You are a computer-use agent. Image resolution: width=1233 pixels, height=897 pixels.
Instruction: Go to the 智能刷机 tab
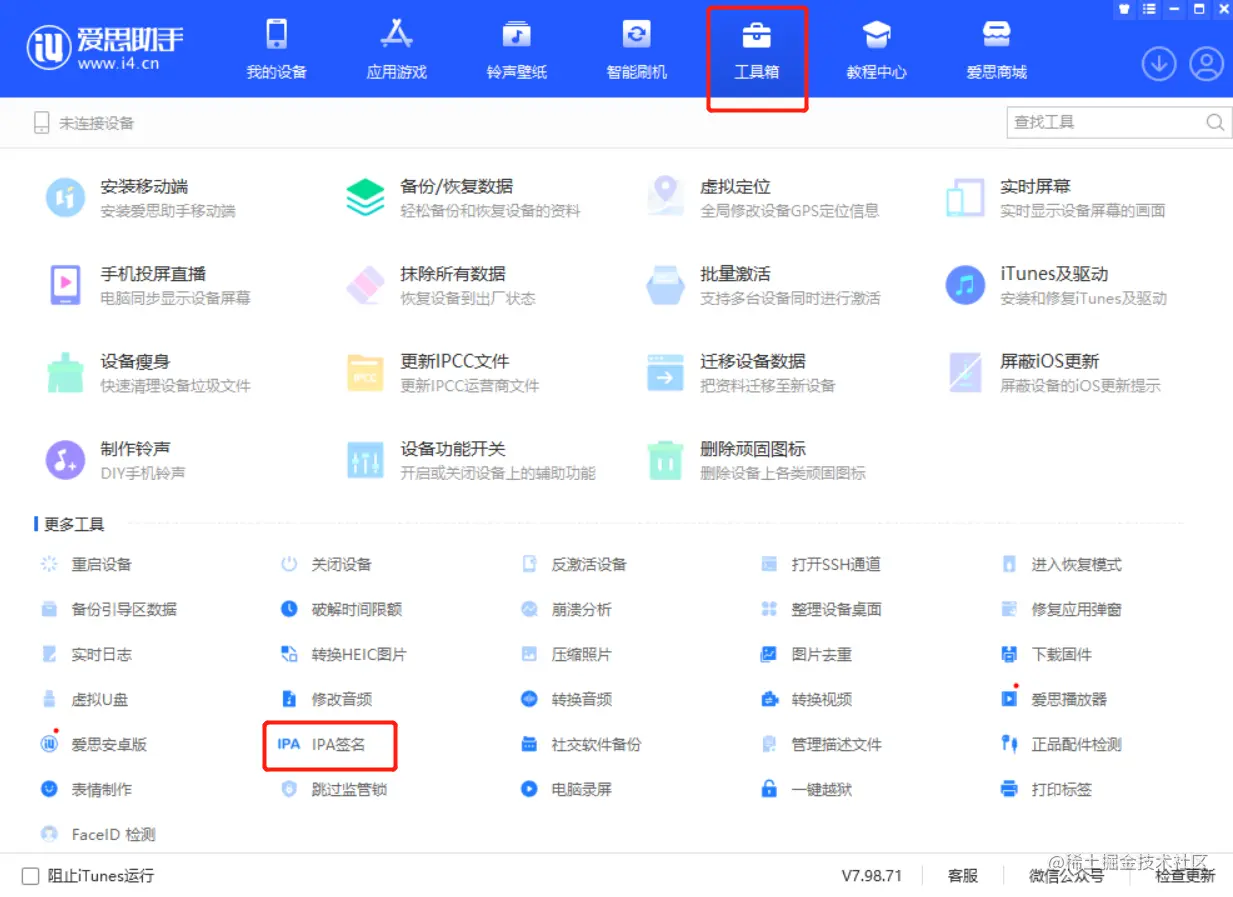click(x=637, y=49)
